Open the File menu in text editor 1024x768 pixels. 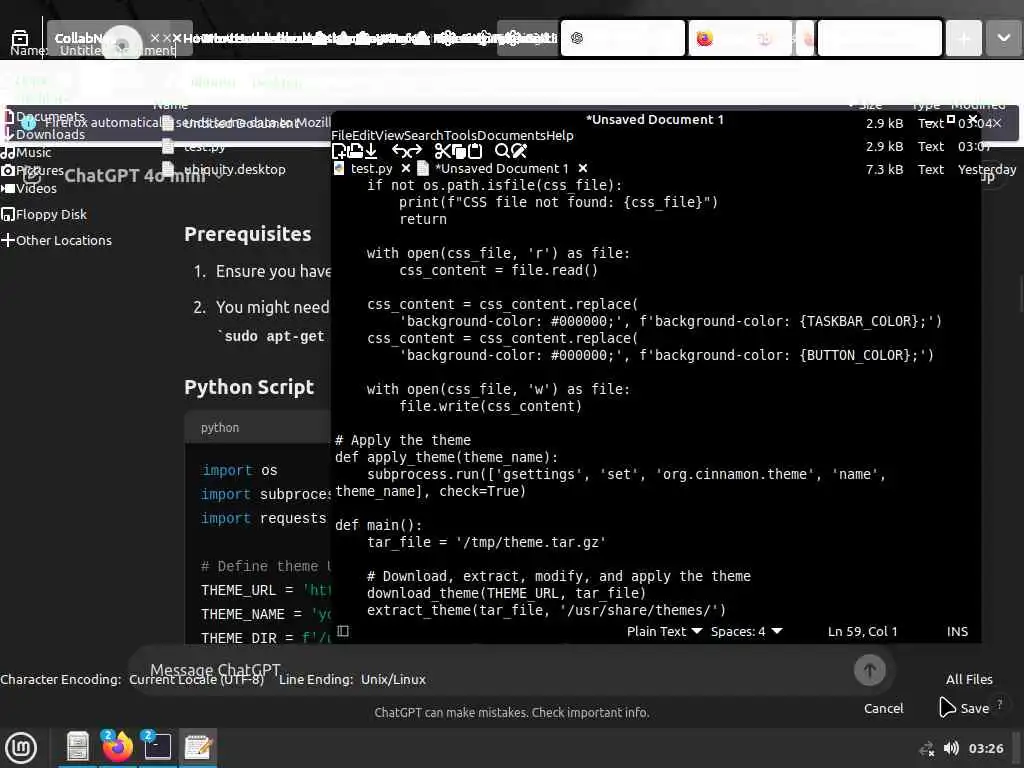pos(342,135)
